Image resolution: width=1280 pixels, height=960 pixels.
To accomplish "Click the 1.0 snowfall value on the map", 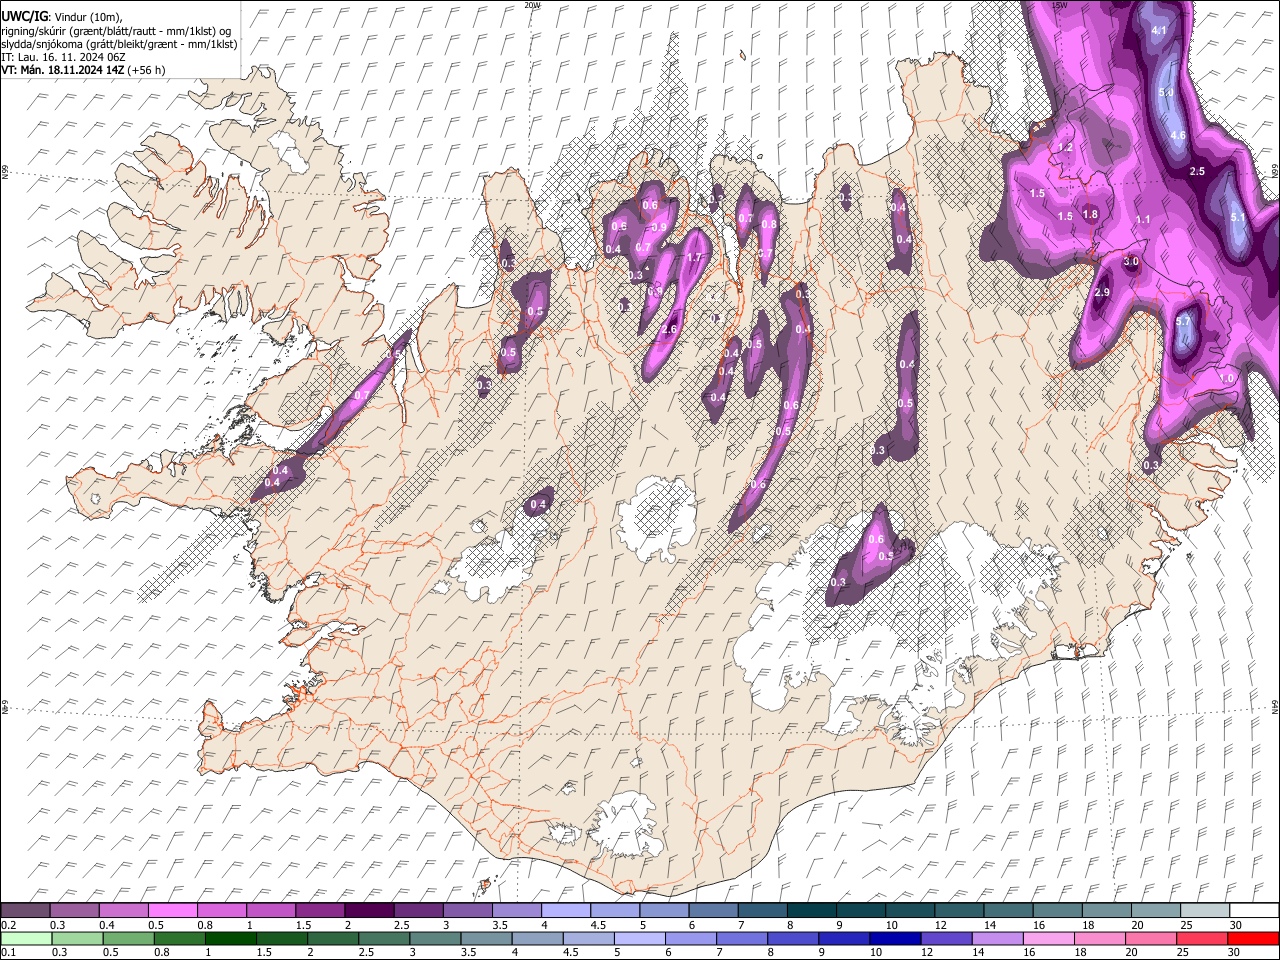I will (1227, 378).
